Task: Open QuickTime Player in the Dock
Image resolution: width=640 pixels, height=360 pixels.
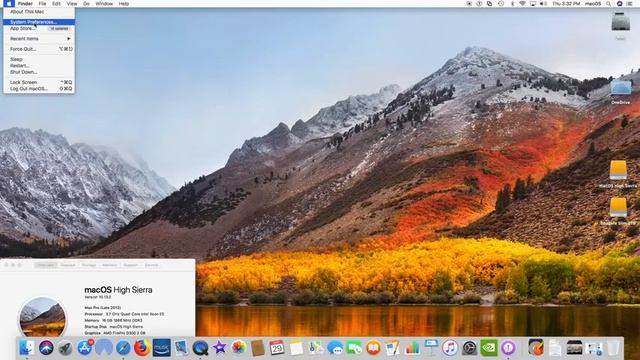Action: (x=200, y=348)
